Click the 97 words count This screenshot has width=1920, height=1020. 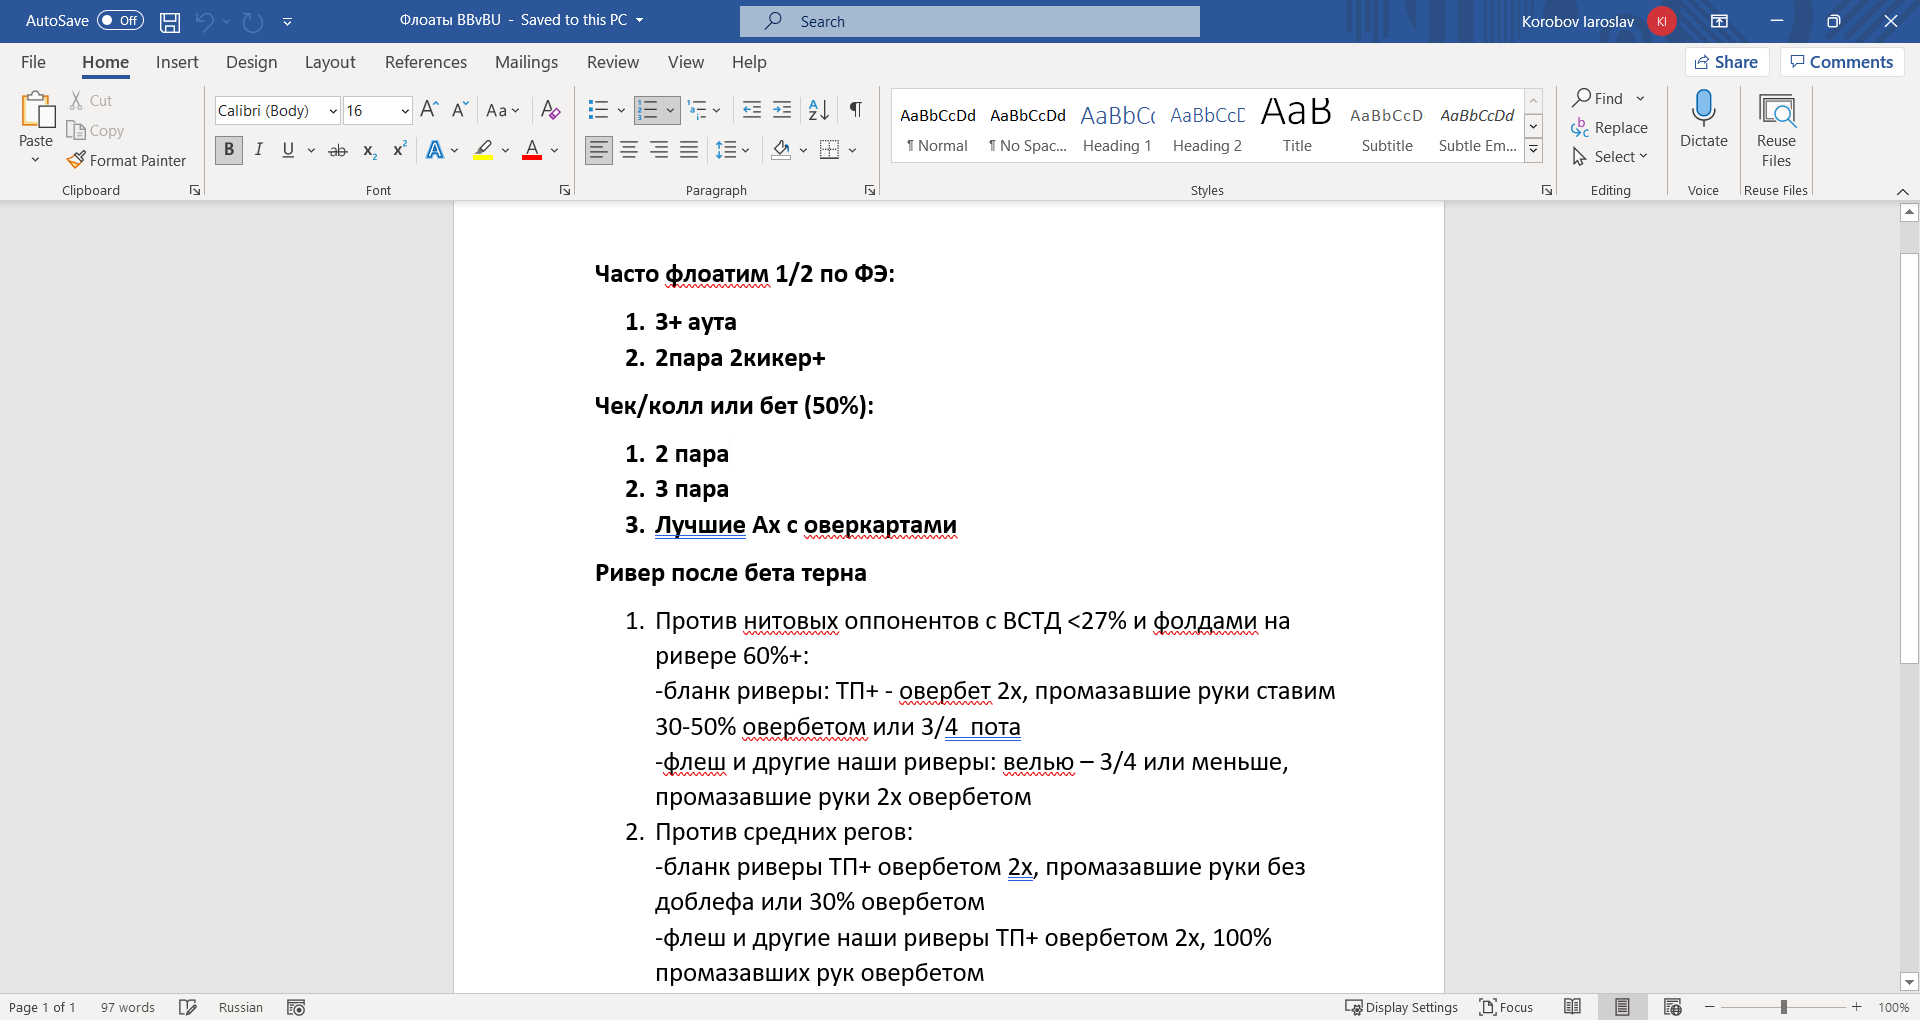128,1007
